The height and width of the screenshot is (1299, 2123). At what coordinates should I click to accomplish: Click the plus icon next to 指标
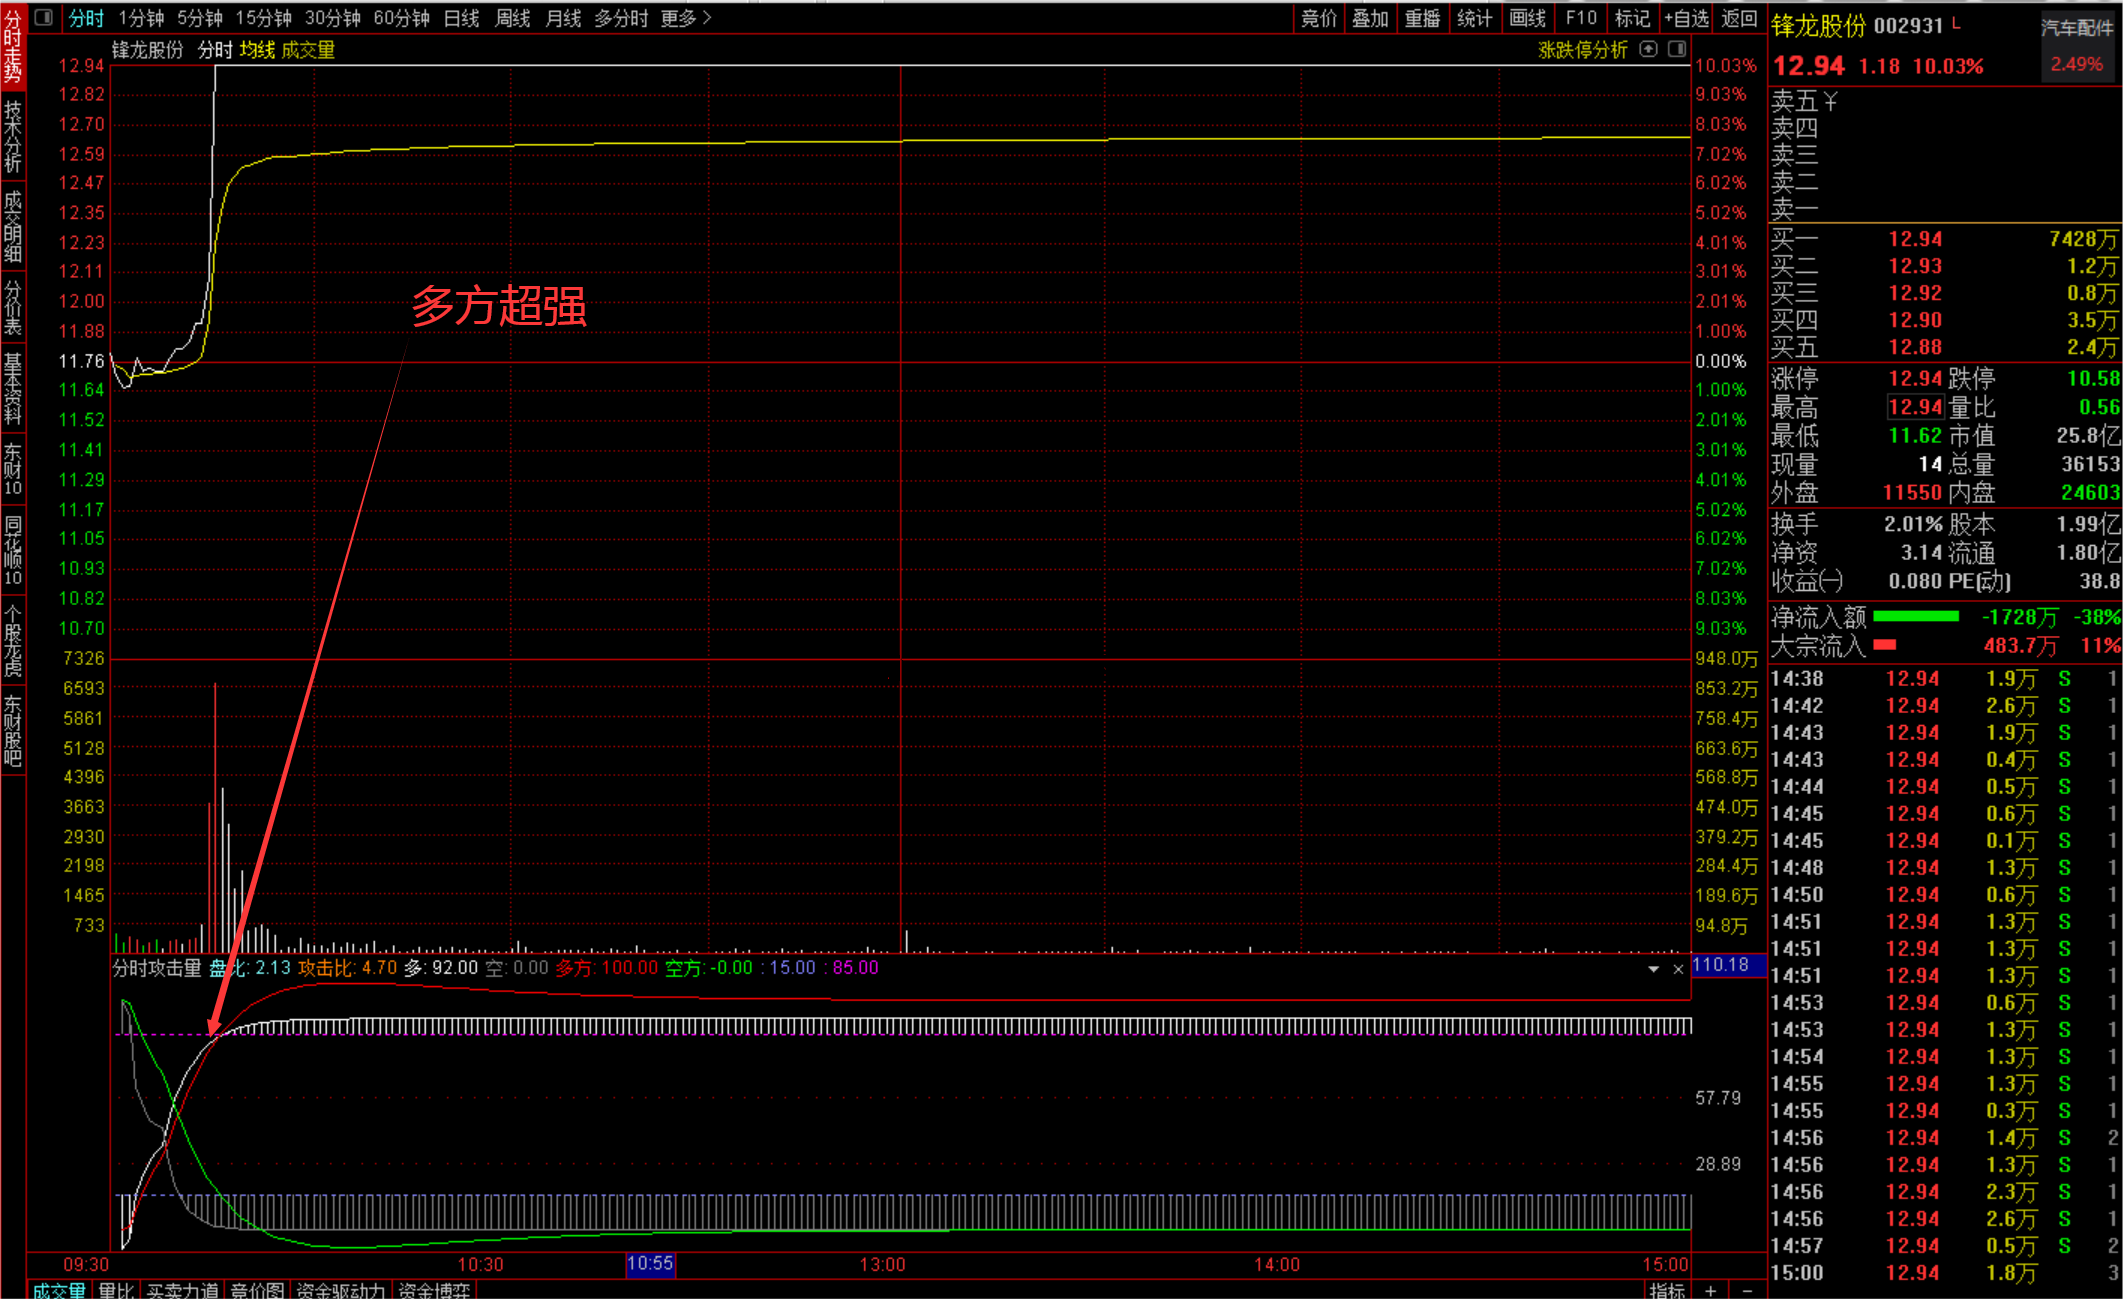click(x=1711, y=1290)
